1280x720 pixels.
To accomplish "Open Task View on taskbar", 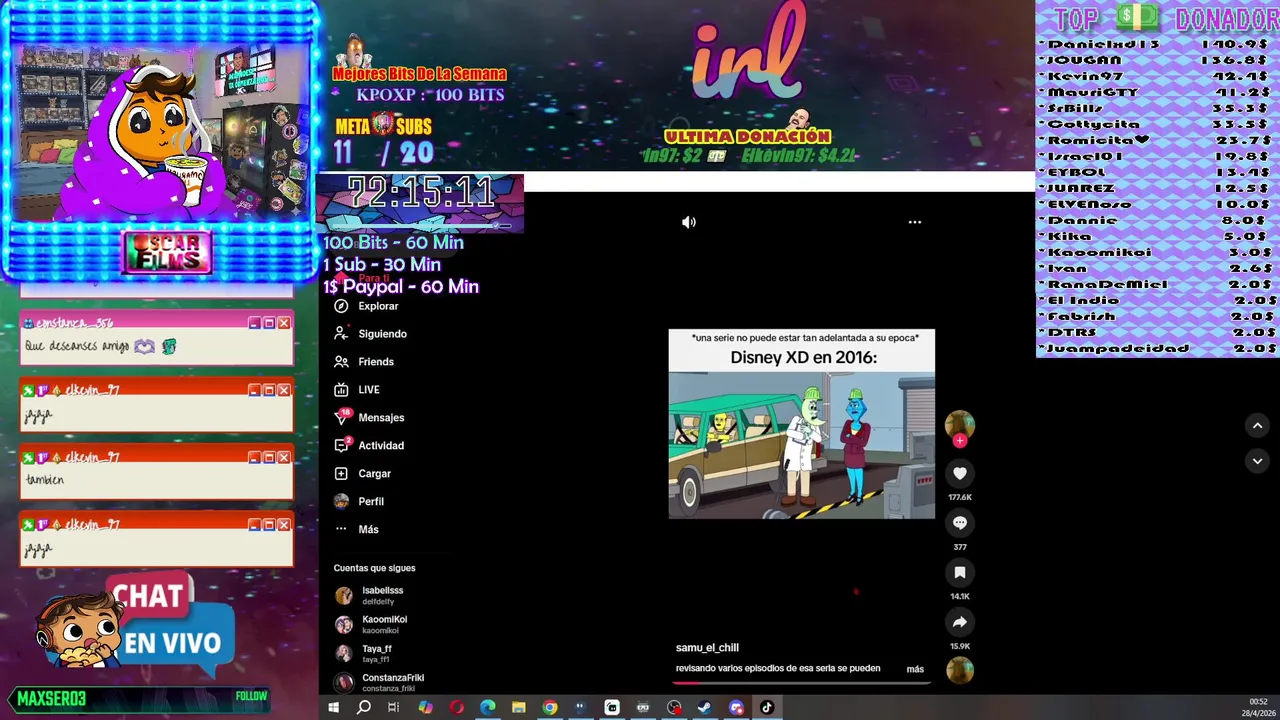I will click(394, 708).
